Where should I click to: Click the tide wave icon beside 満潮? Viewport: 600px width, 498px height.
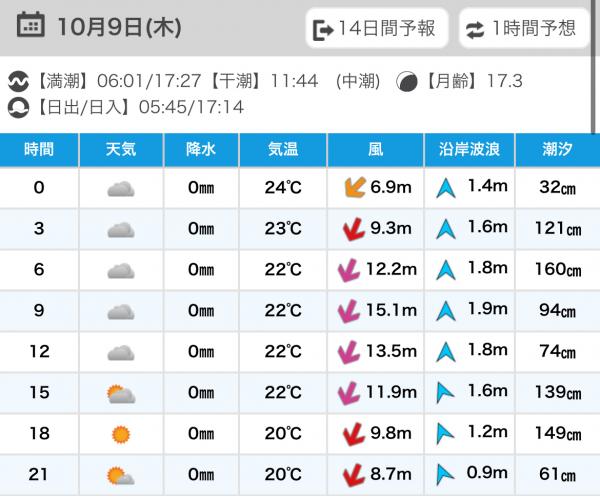coord(19,81)
